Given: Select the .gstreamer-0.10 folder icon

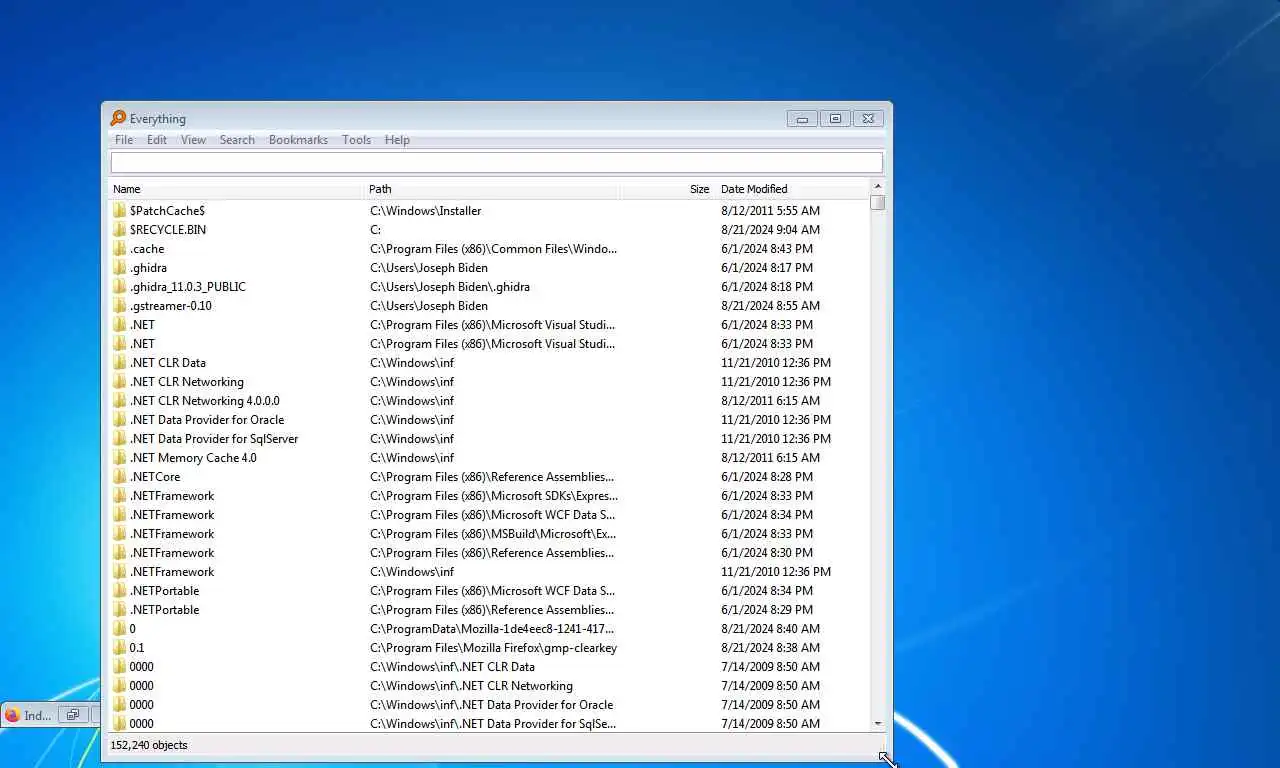Looking at the screenshot, I should (x=119, y=306).
